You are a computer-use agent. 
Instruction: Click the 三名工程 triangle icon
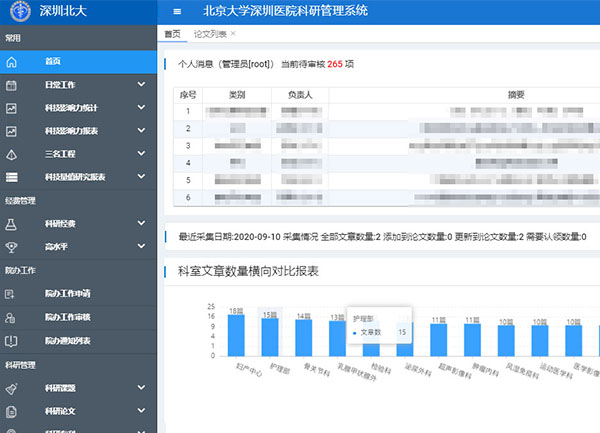11,154
